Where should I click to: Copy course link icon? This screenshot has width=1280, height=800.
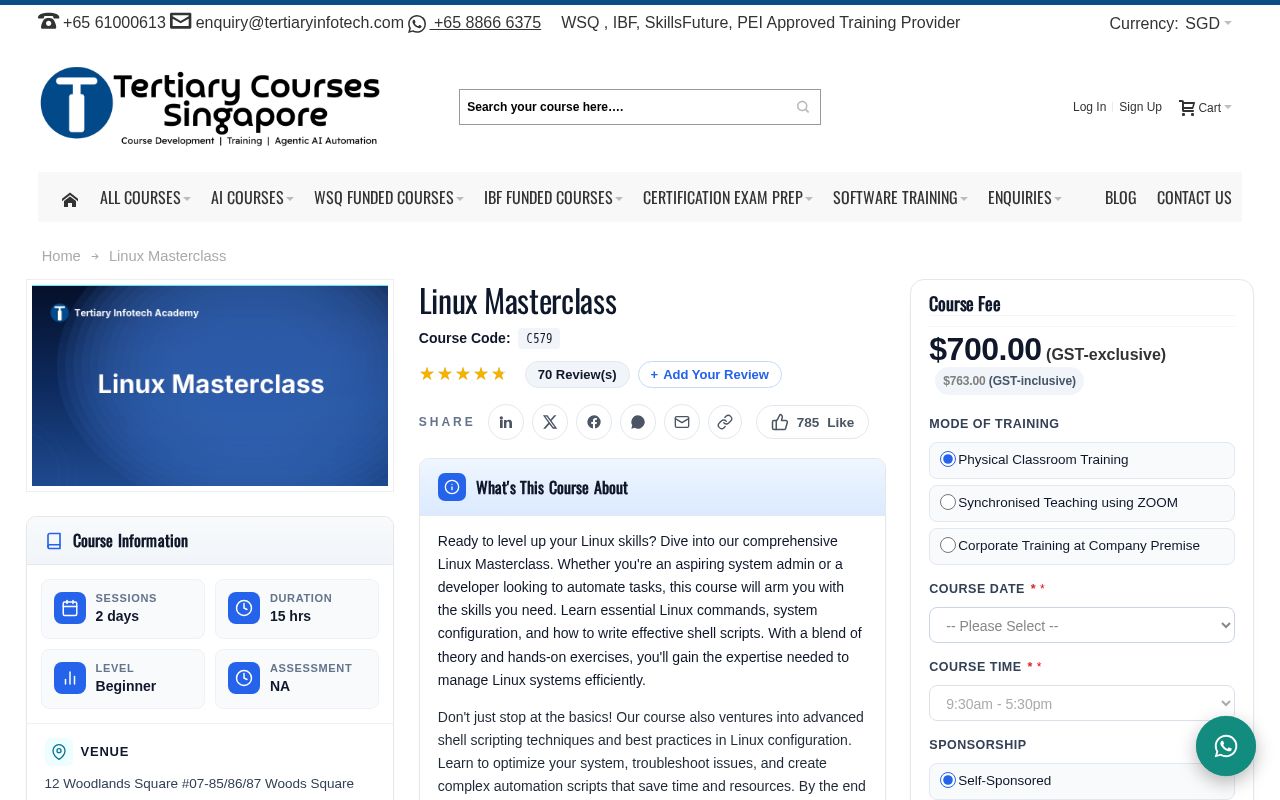(x=725, y=422)
